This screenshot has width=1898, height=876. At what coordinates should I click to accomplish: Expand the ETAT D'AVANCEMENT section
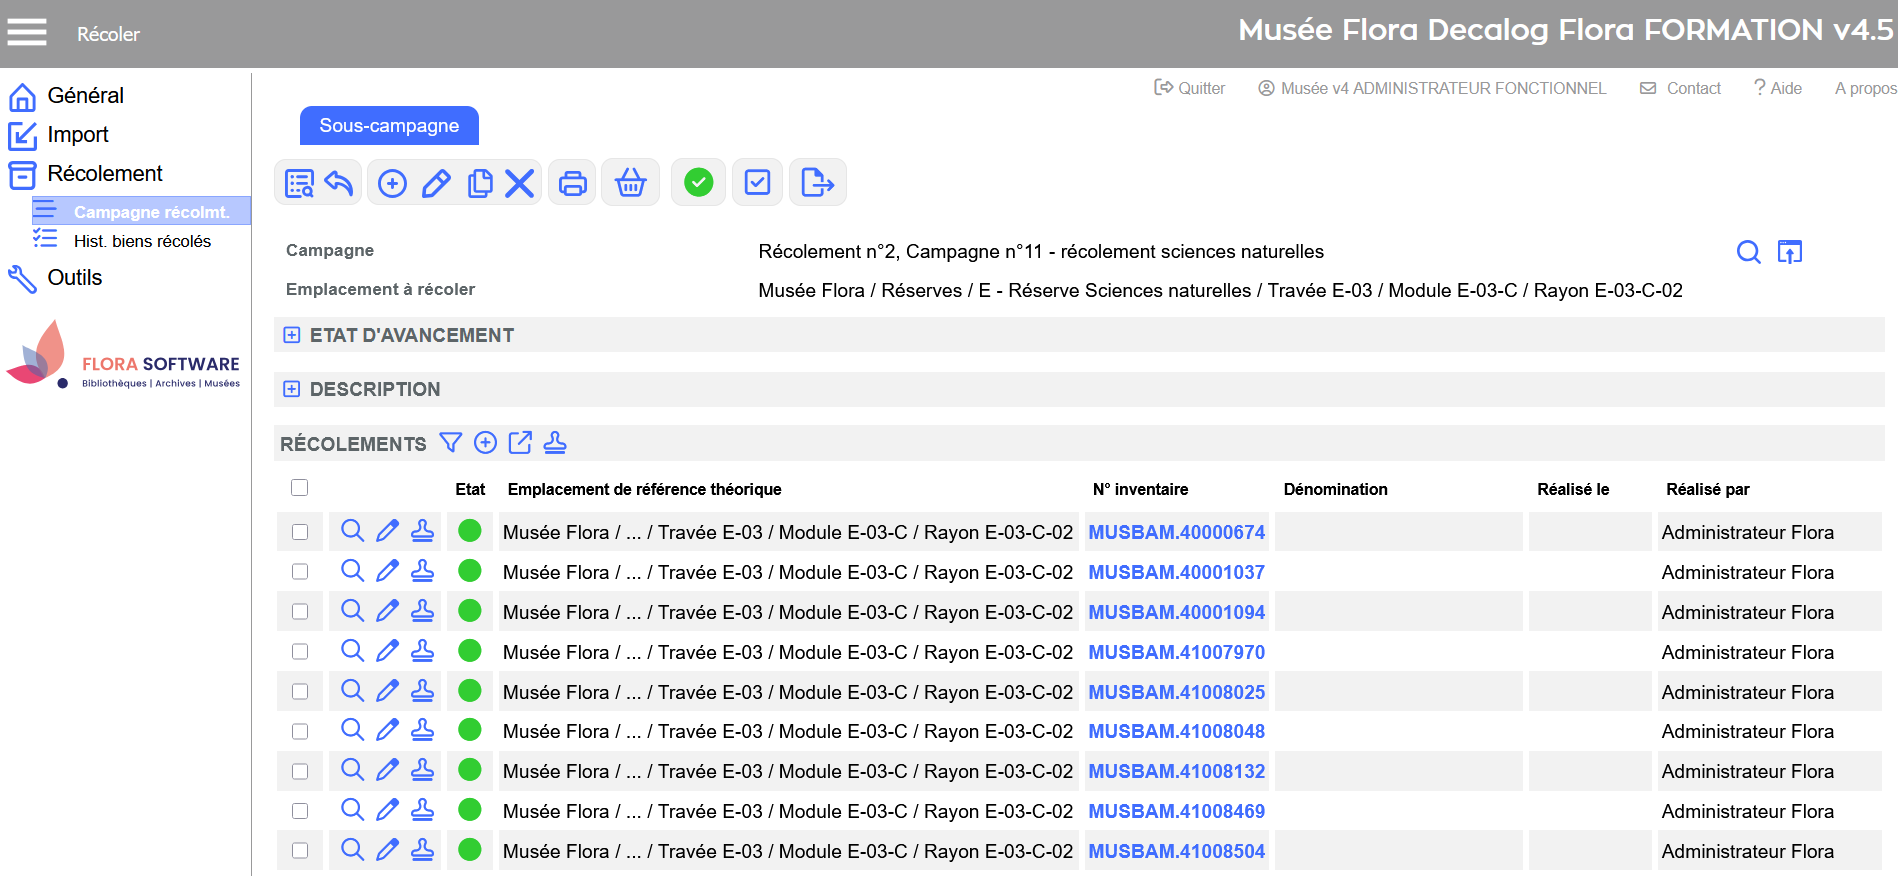coord(292,335)
